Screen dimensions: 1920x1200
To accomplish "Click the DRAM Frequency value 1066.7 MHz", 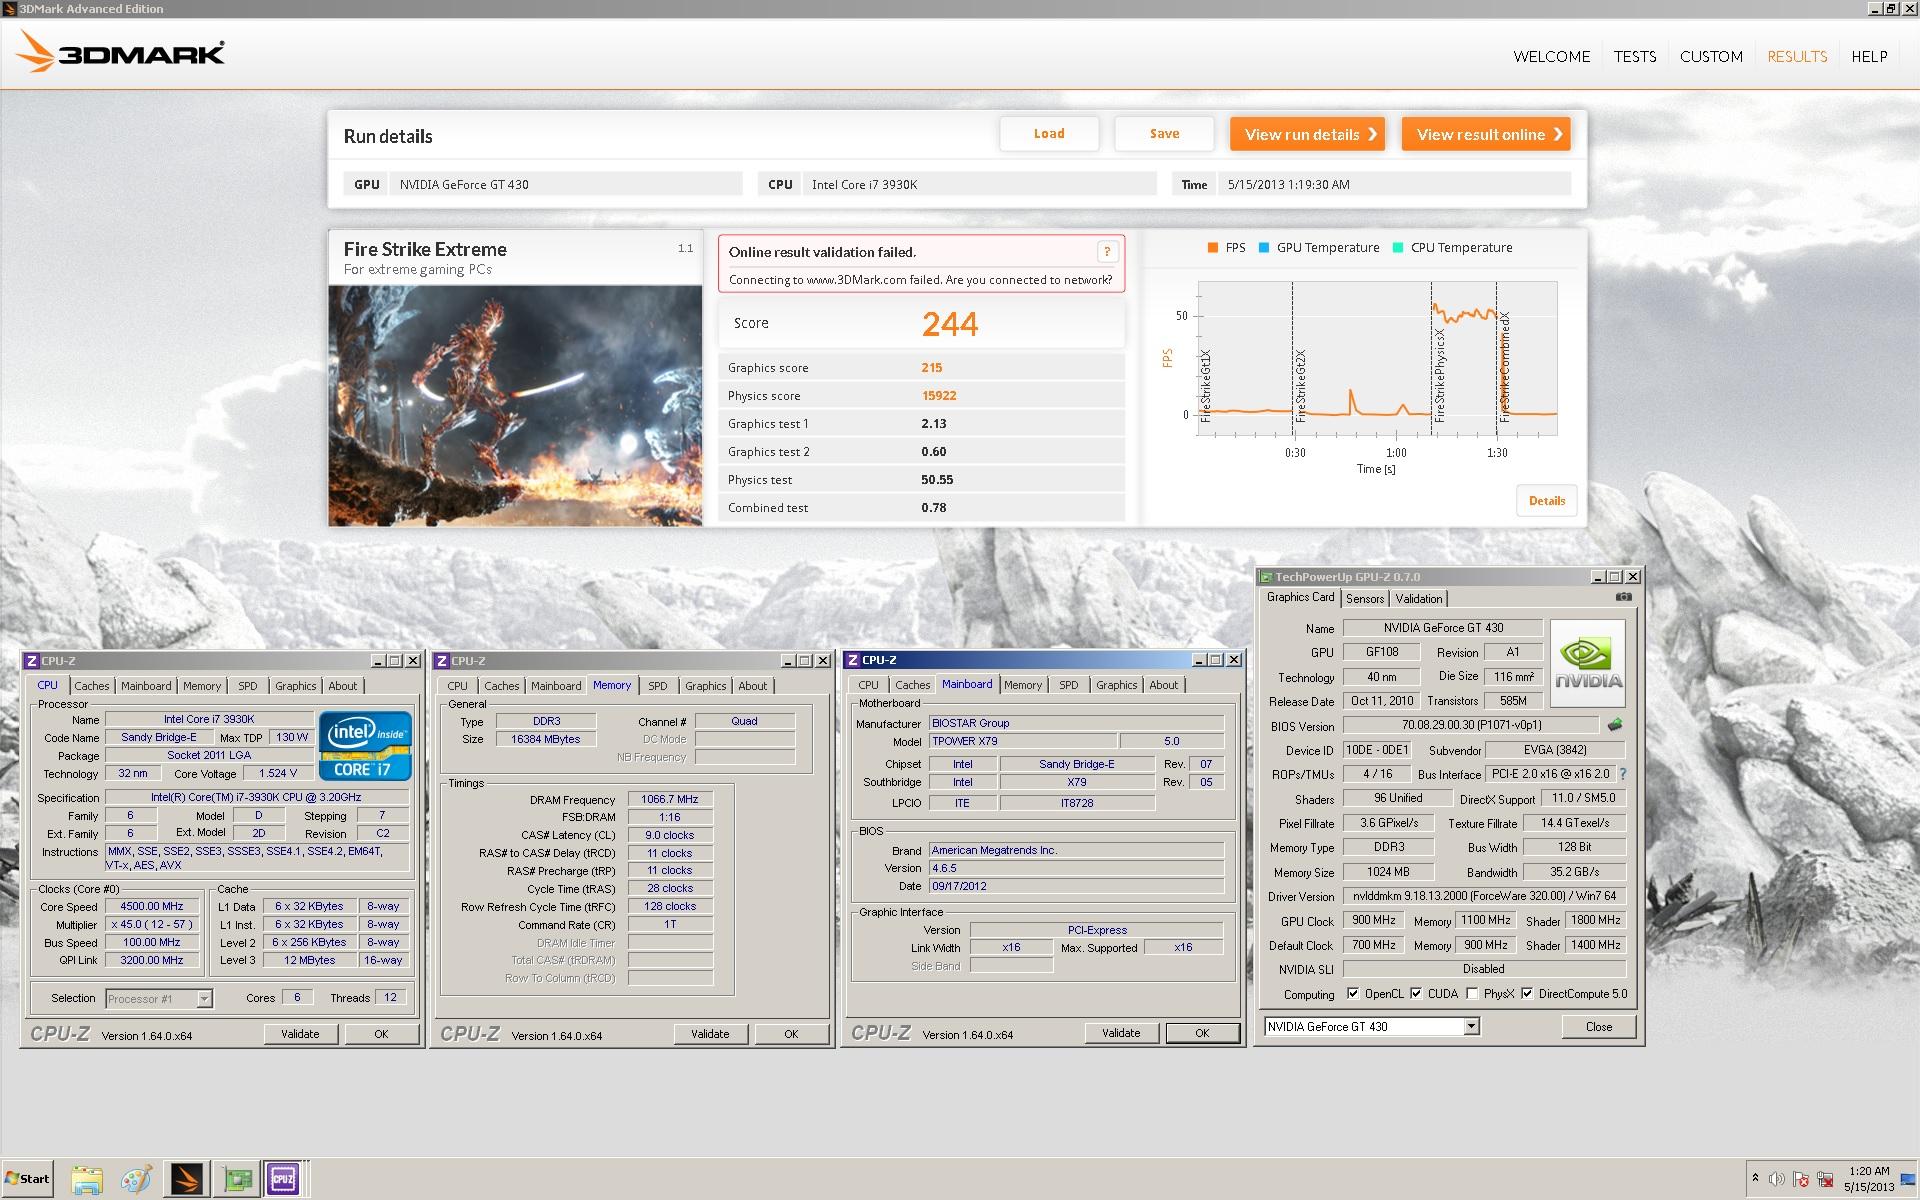I will click(x=670, y=799).
